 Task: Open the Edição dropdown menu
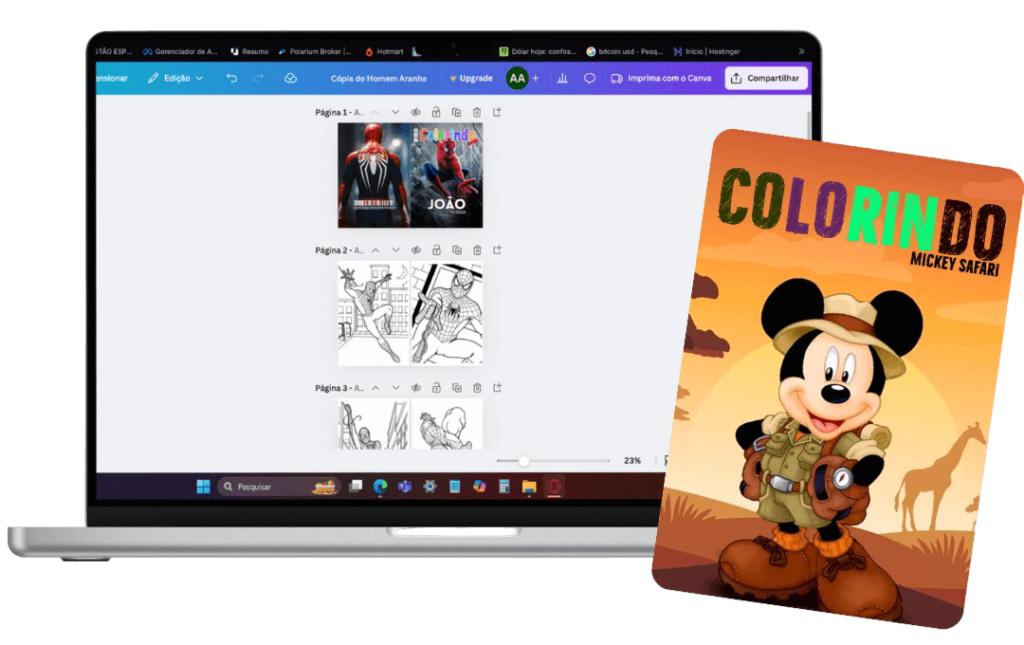[x=180, y=77]
